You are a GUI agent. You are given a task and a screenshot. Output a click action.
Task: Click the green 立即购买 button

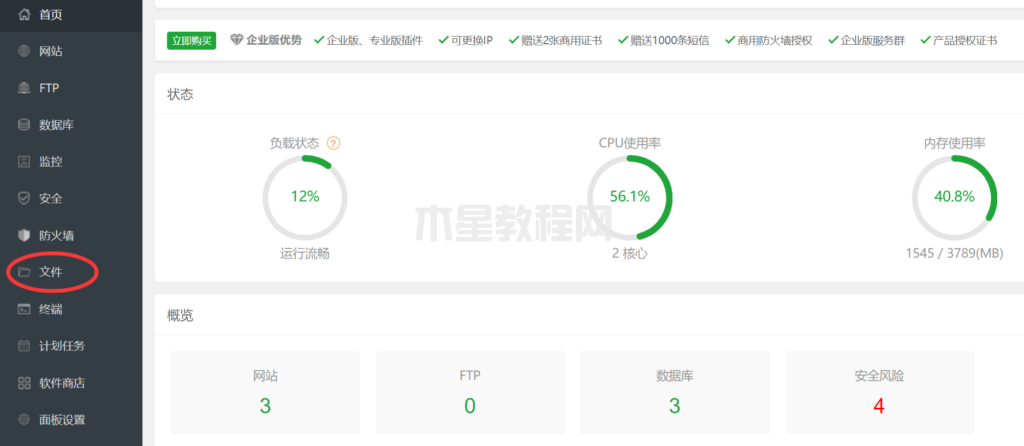point(191,40)
